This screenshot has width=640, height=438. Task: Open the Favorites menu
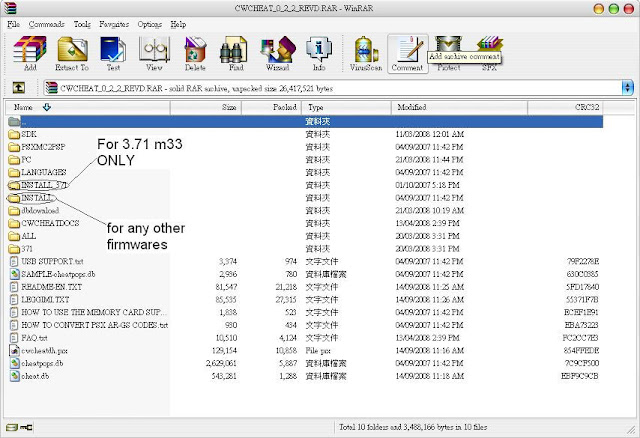[x=114, y=24]
